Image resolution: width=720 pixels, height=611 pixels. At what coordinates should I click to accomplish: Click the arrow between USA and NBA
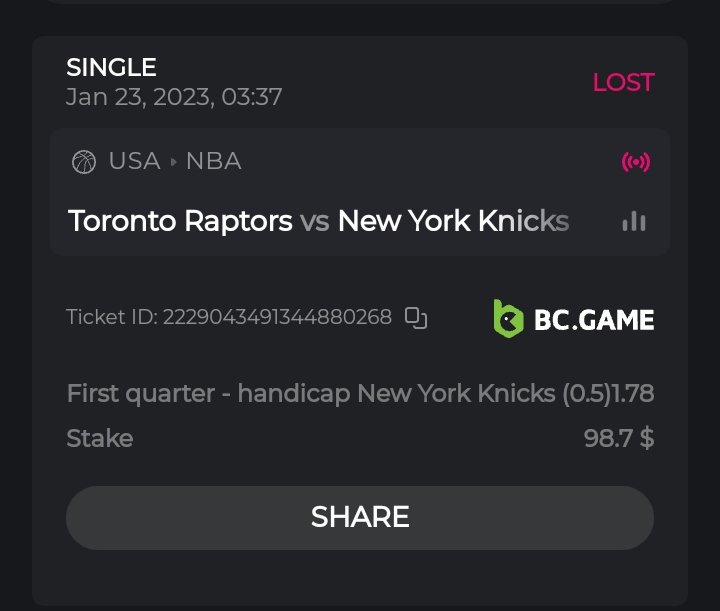tap(174, 162)
